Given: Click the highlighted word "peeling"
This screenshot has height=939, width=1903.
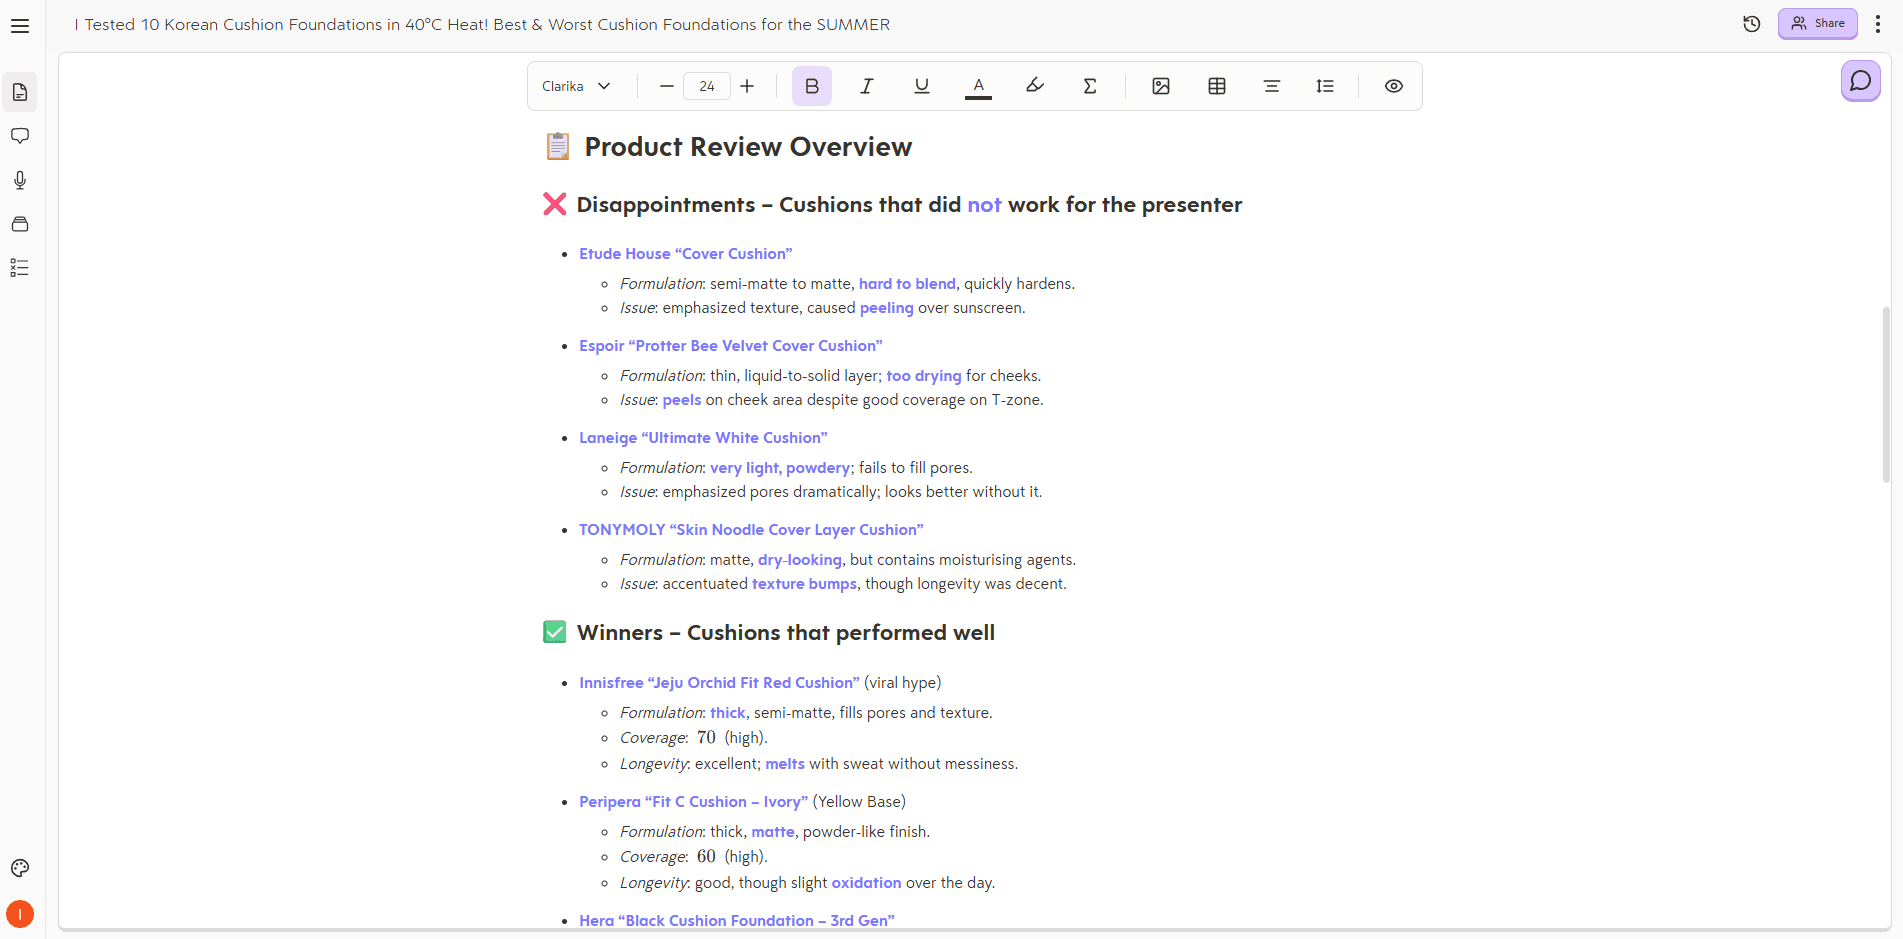Looking at the screenshot, I should [887, 308].
